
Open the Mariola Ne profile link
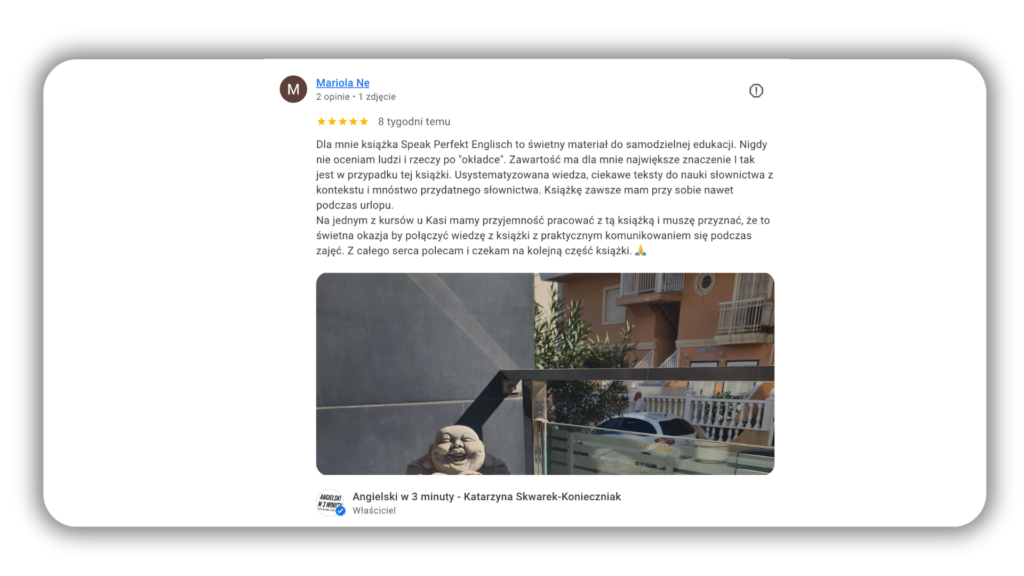pyautogui.click(x=343, y=83)
